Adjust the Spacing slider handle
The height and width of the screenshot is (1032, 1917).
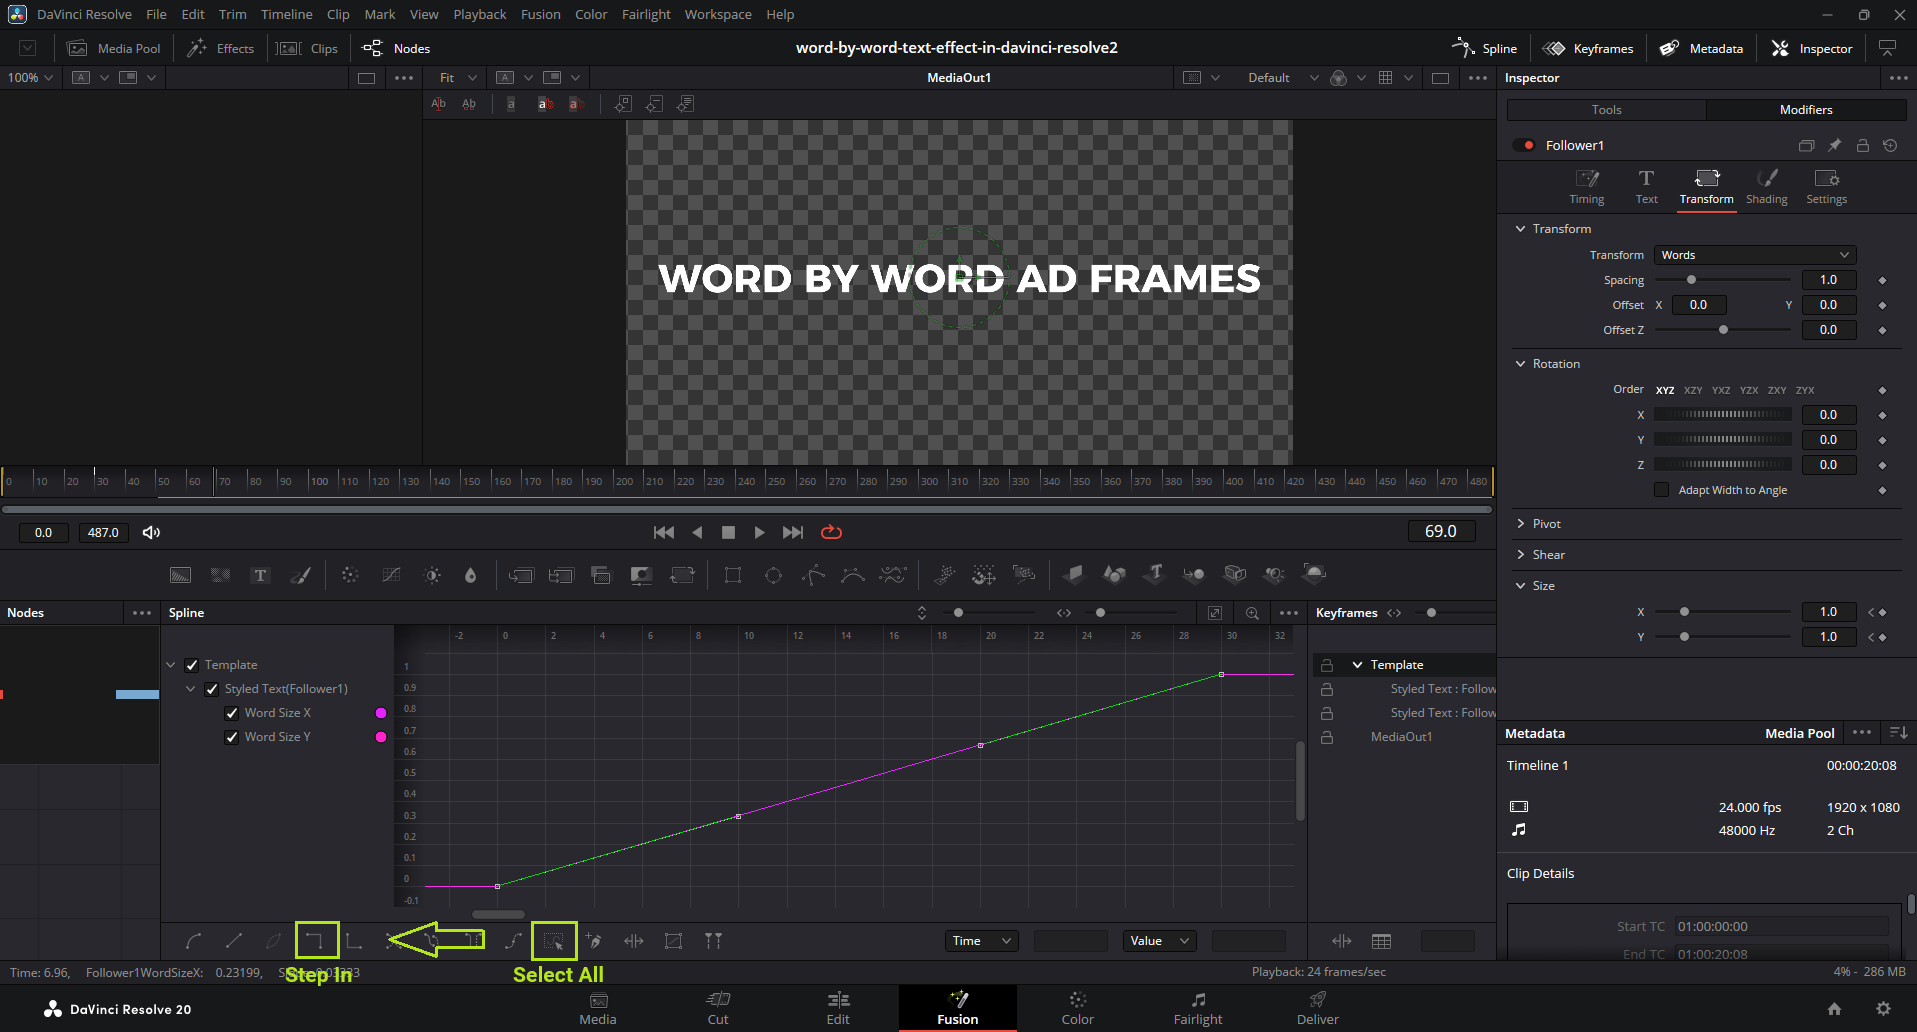(1691, 280)
